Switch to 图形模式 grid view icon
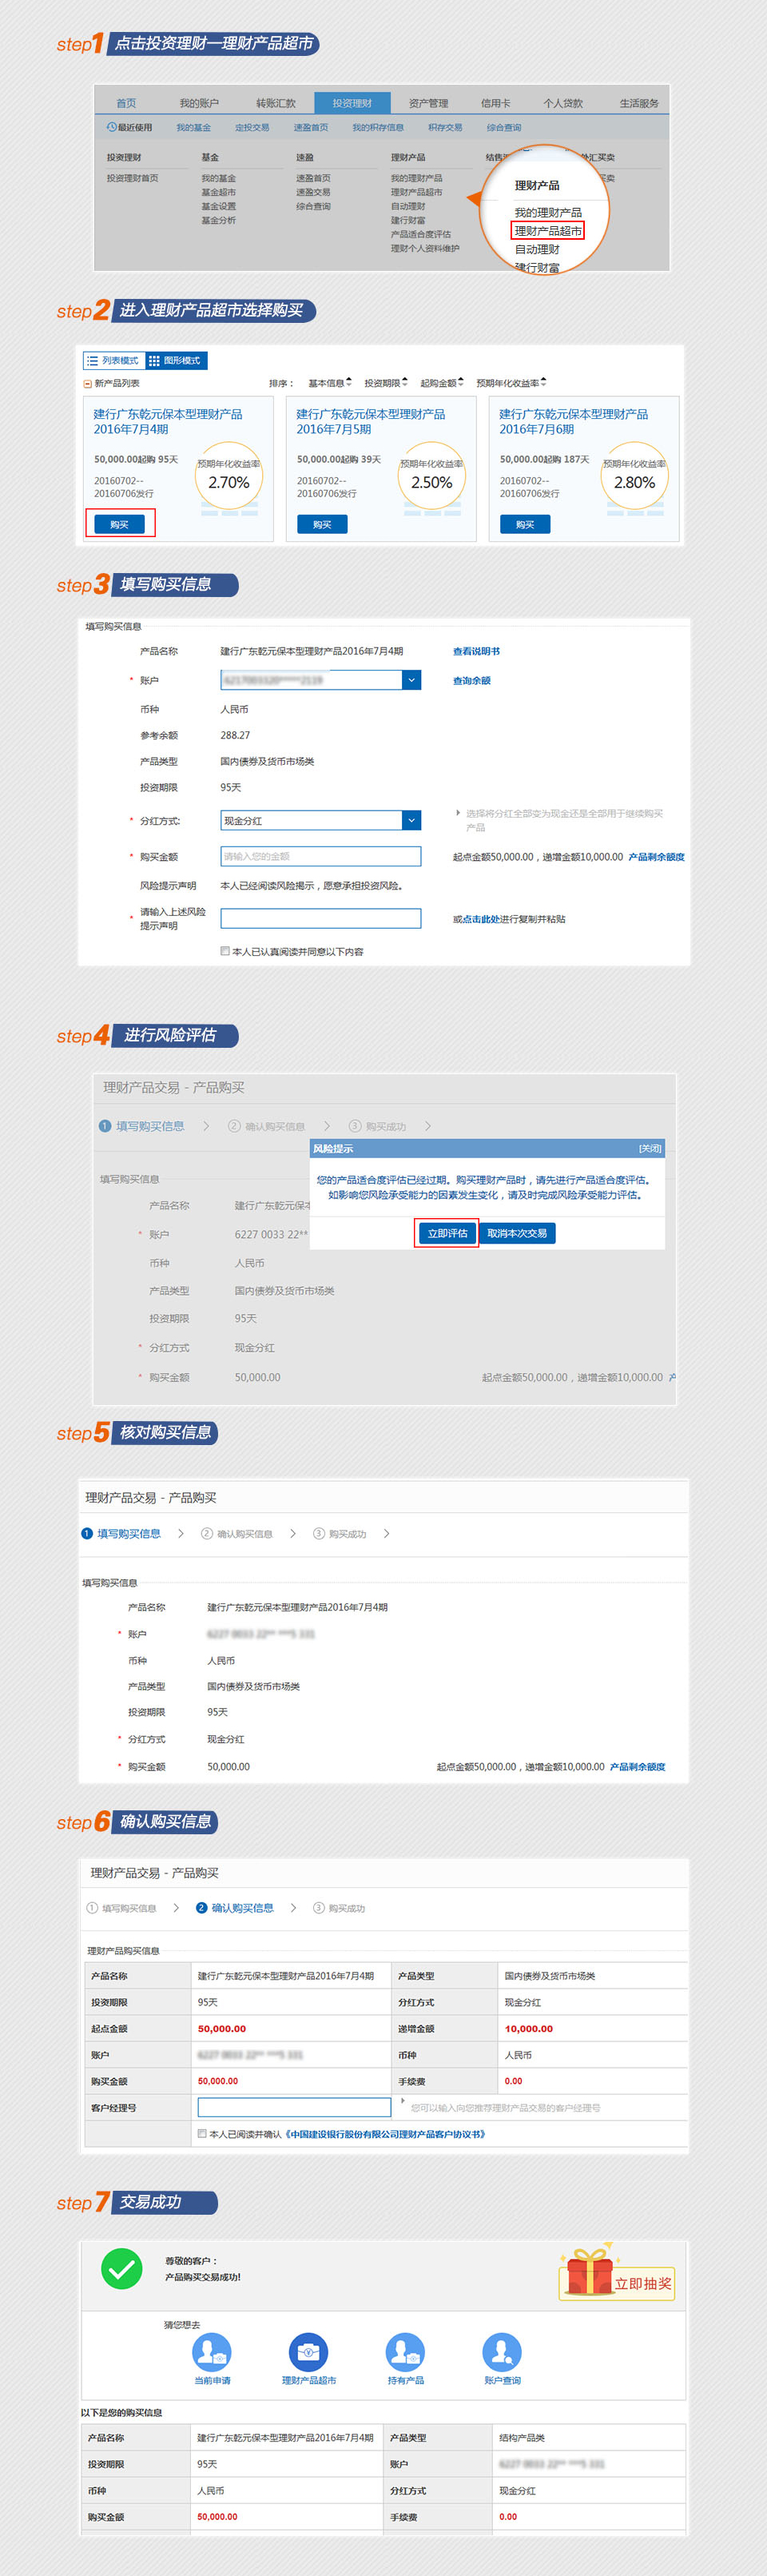 click(x=154, y=360)
